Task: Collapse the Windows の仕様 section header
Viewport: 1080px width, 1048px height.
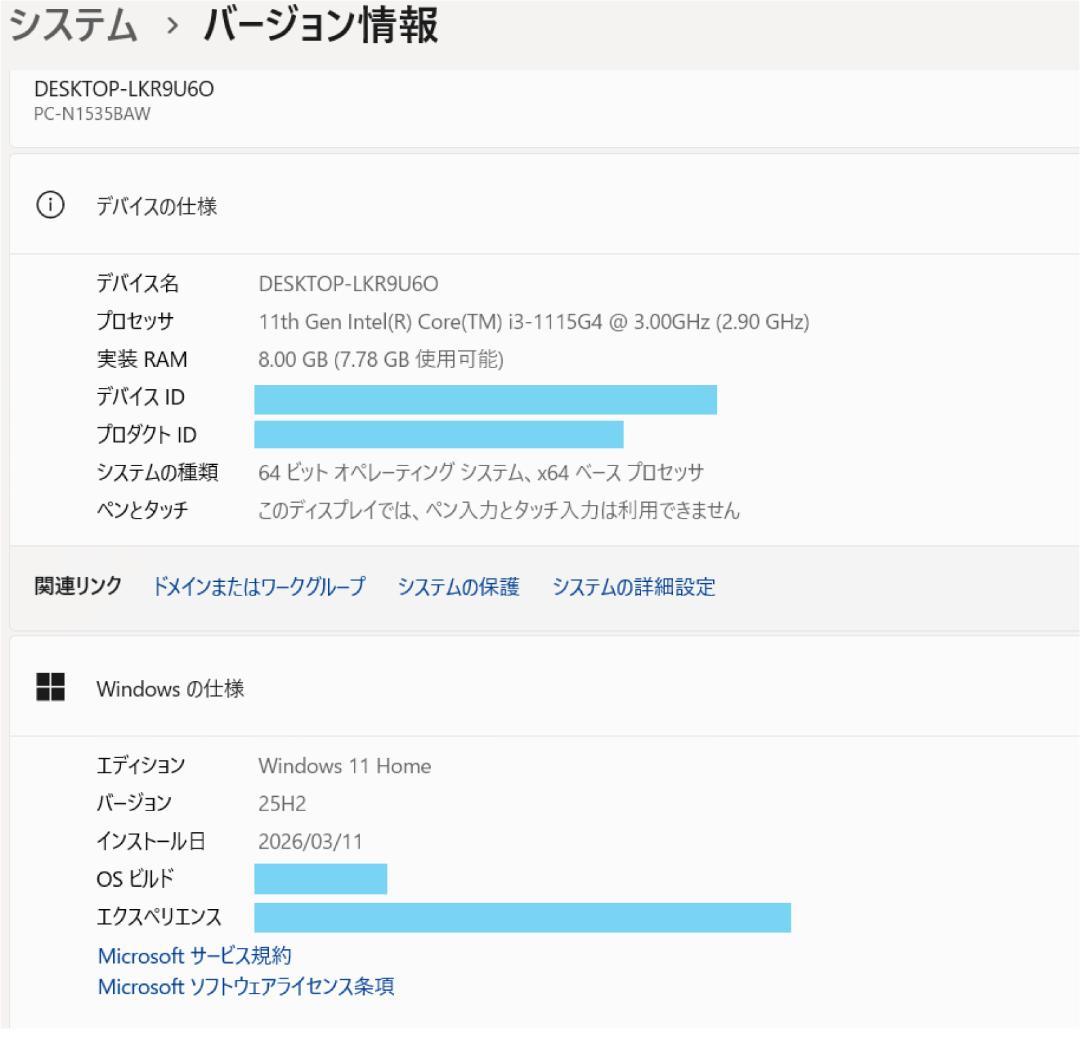Action: [x=544, y=688]
